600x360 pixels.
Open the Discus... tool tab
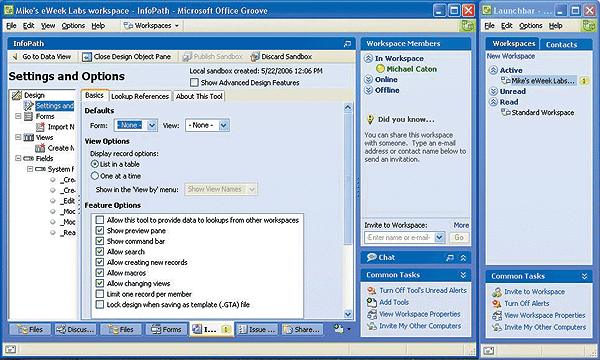point(75,329)
